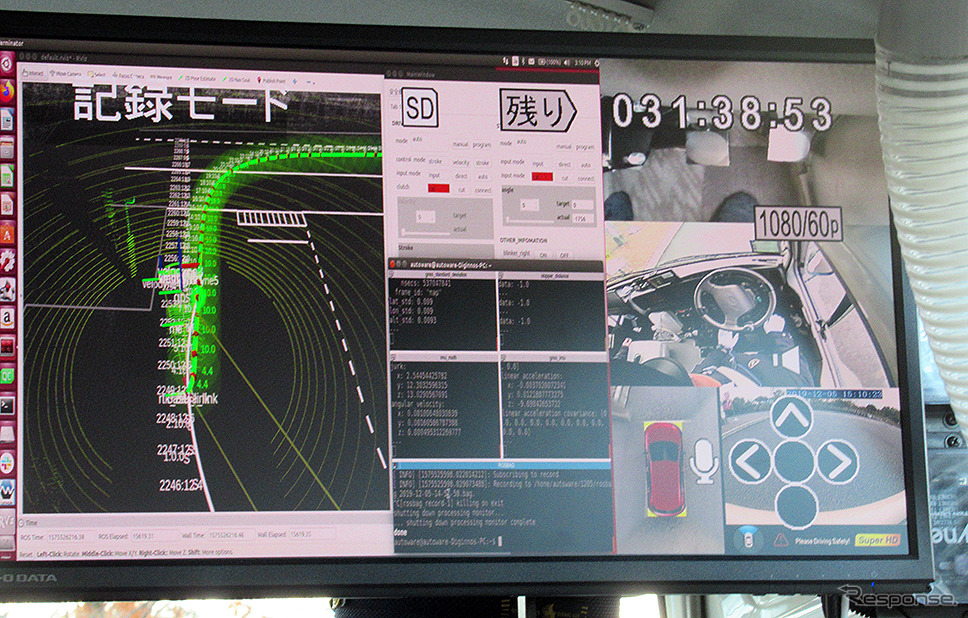This screenshot has width=968, height=618.
Task: Click the right arrow camera control
Action: [x=837, y=461]
